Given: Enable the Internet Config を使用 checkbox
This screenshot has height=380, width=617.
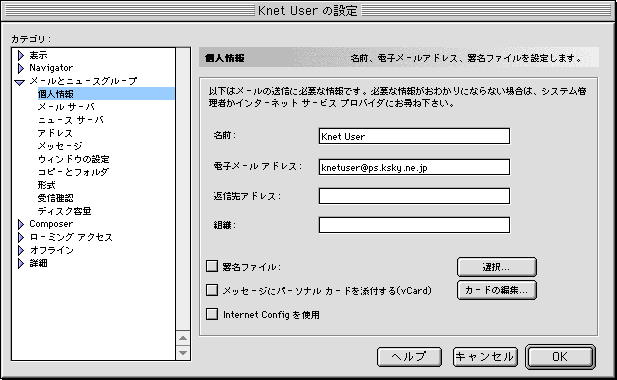Looking at the screenshot, I should (212, 314).
